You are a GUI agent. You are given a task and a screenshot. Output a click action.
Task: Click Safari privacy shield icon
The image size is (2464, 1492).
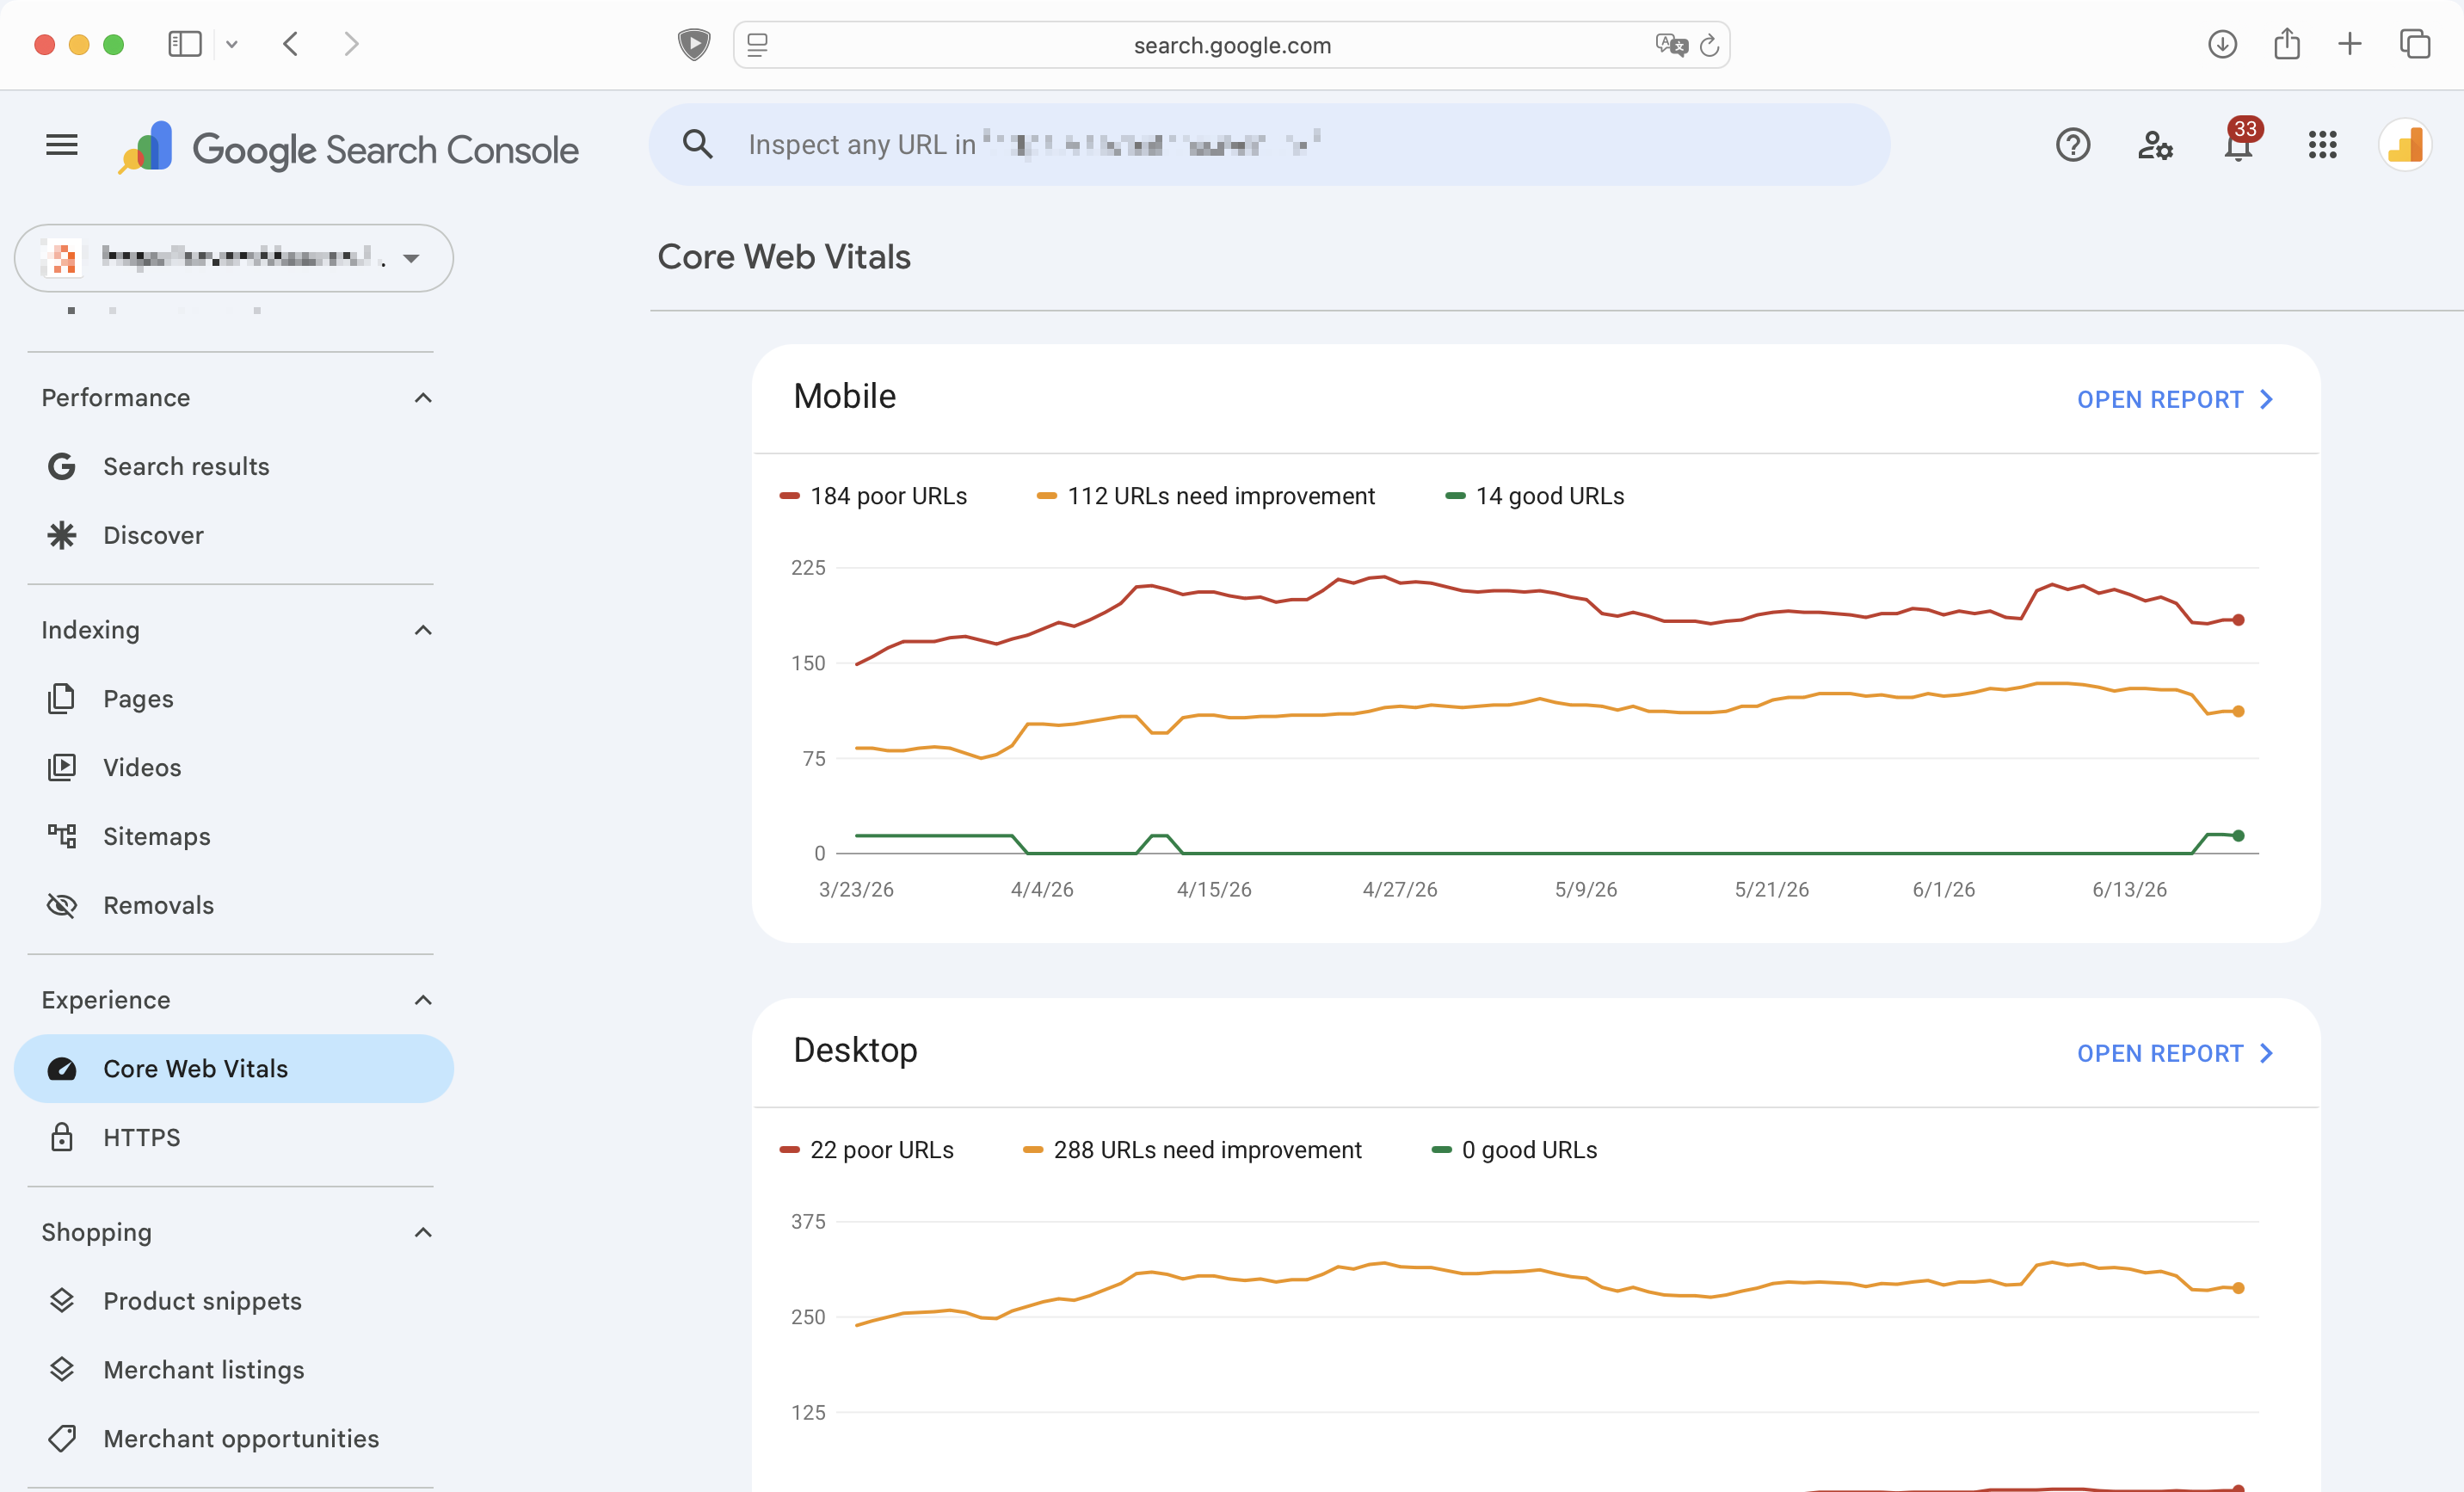pos(693,44)
